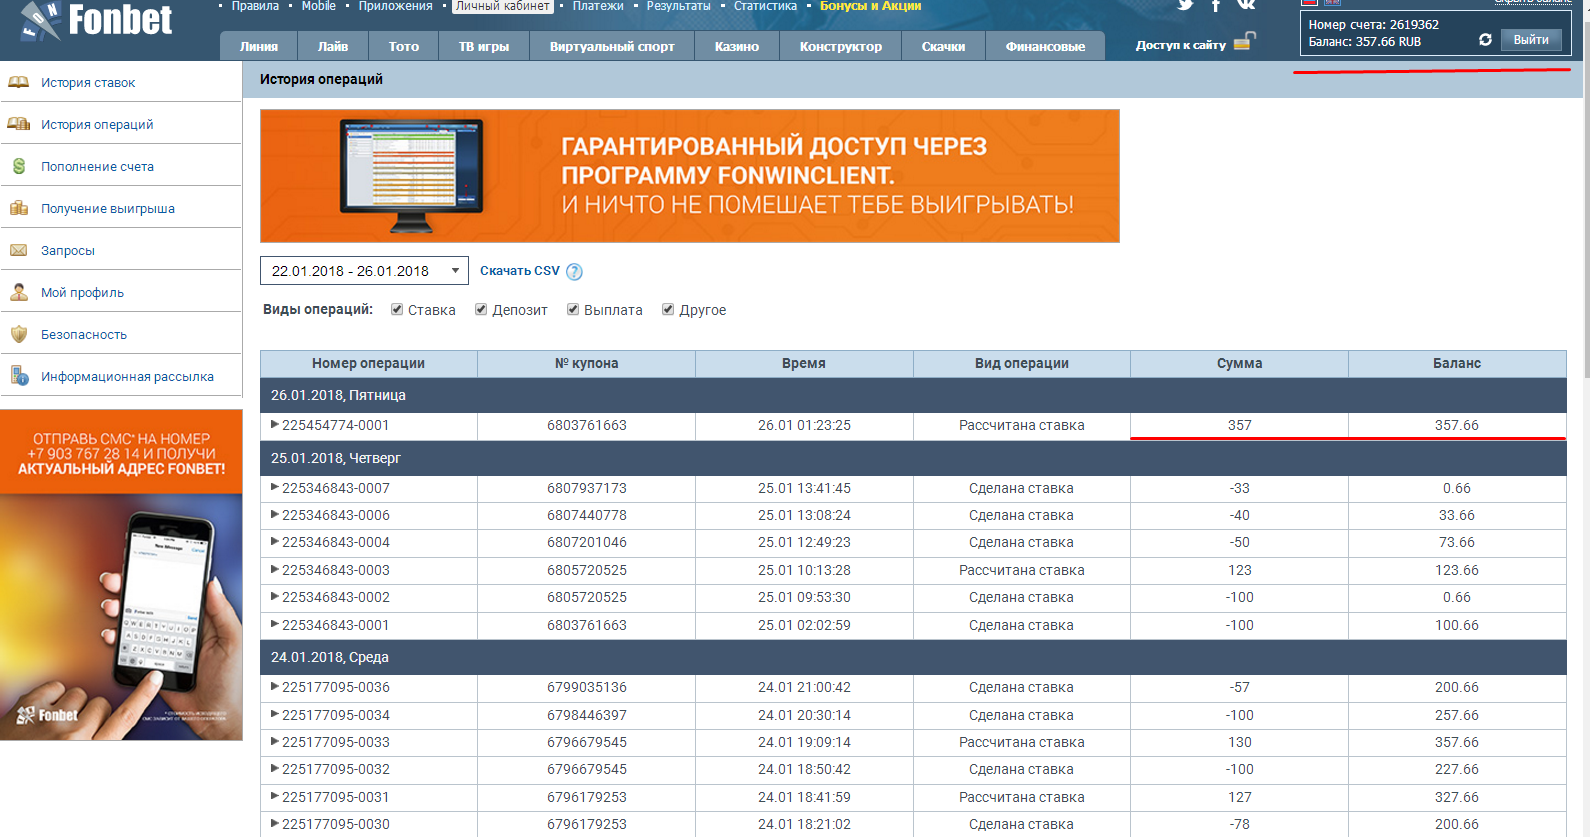Click the CSV help question mark icon
Image resolution: width=1590 pixels, height=837 pixels.
point(574,272)
